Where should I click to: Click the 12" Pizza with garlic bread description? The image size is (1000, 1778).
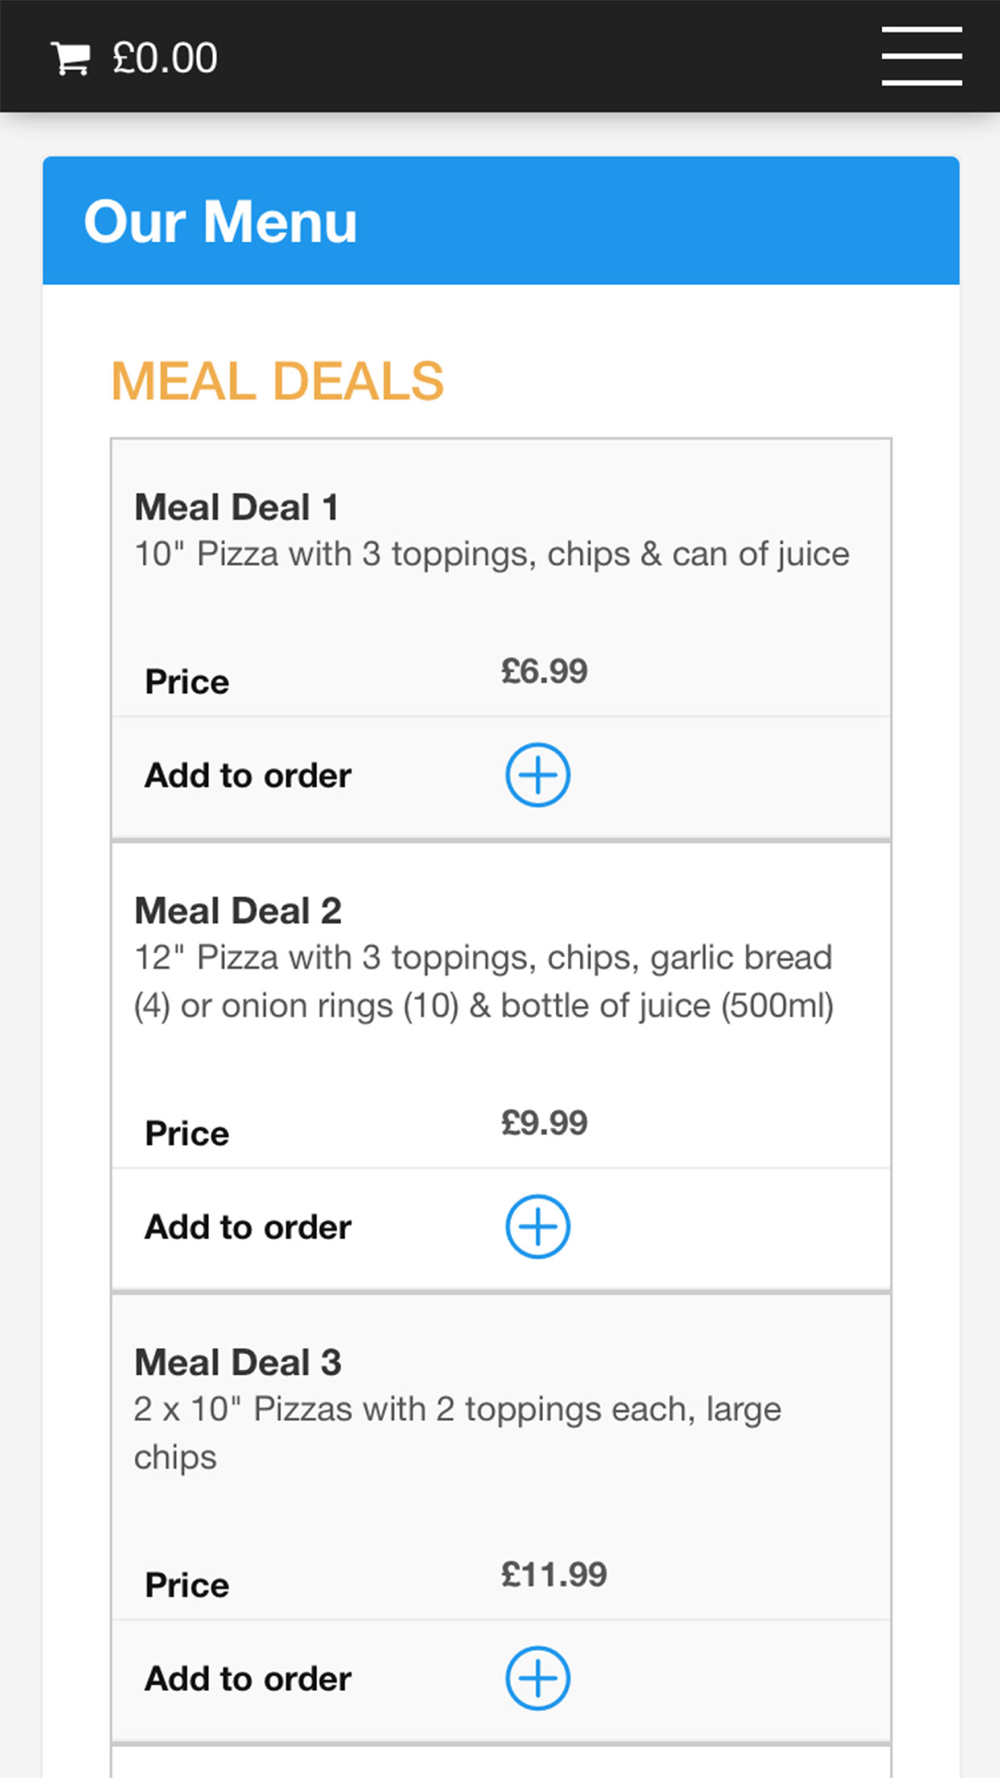[x=484, y=981]
